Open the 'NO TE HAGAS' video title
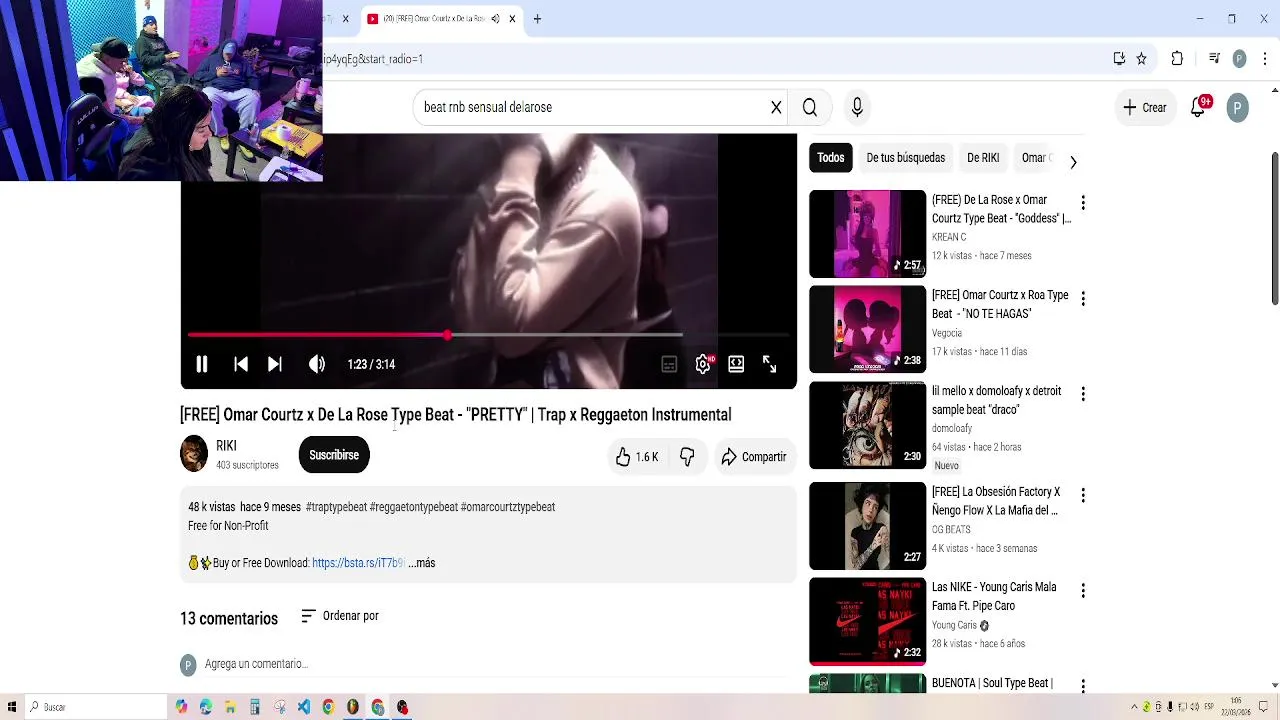Image resolution: width=1280 pixels, height=720 pixels. coord(1000,304)
